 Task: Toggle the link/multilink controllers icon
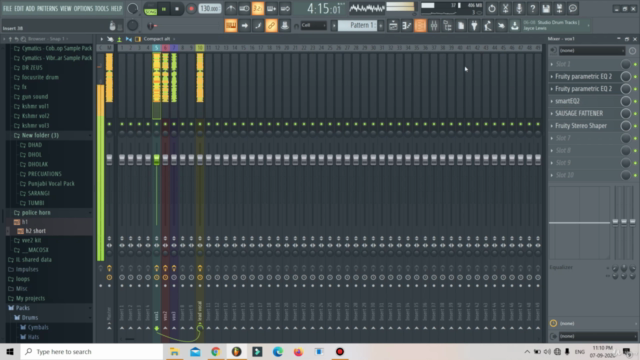point(271,26)
